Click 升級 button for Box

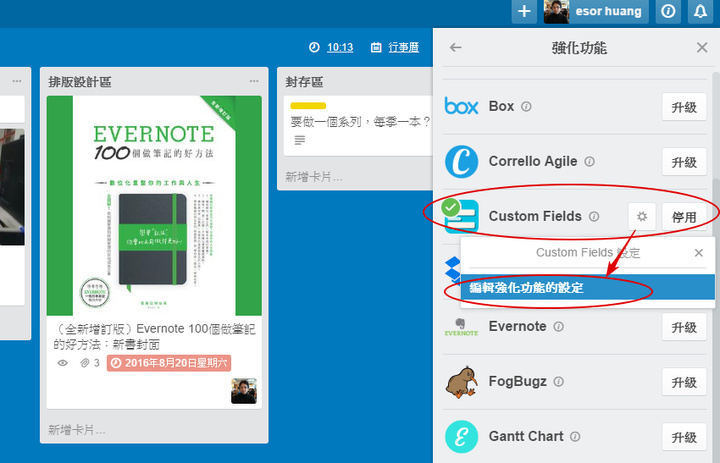tap(684, 107)
